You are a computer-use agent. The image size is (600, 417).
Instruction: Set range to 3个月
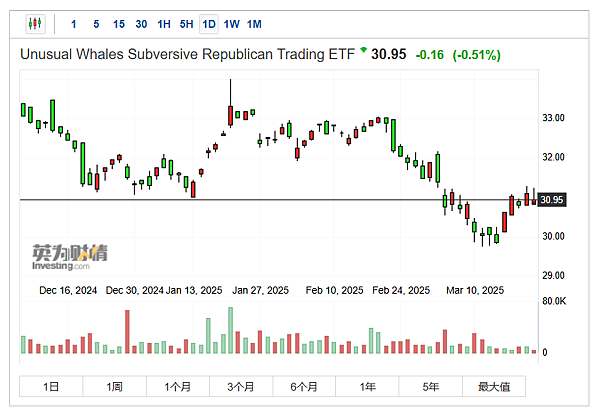click(241, 386)
